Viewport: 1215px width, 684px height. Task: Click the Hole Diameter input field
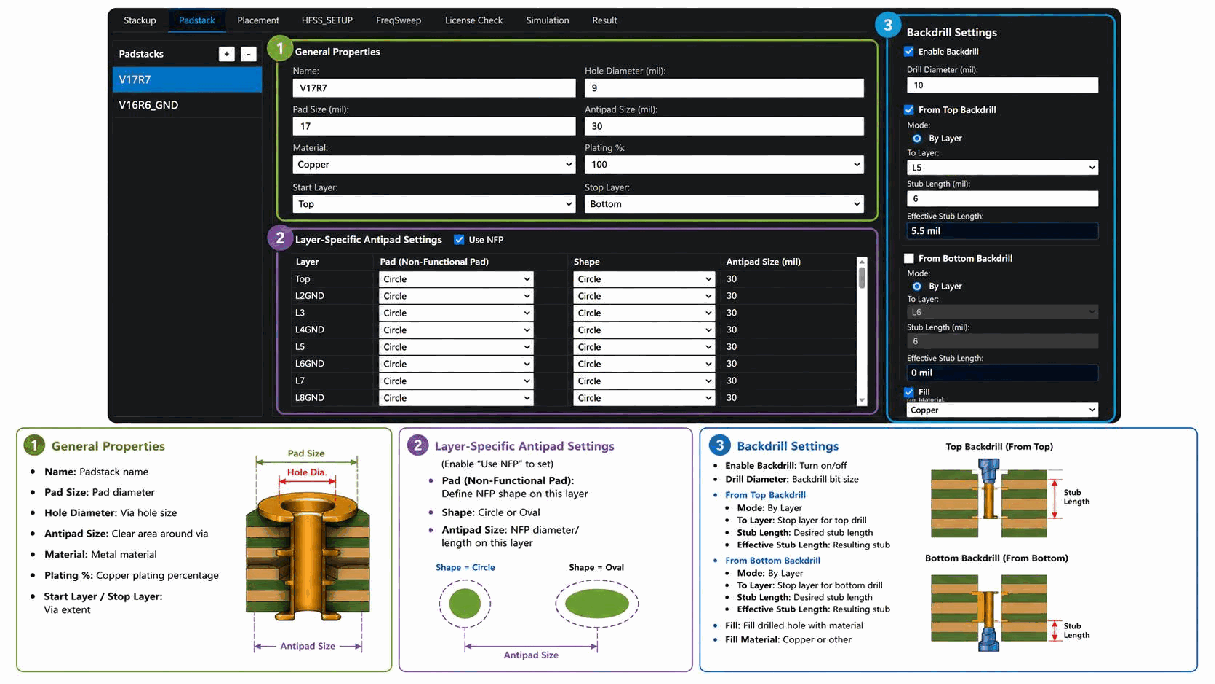724,88
